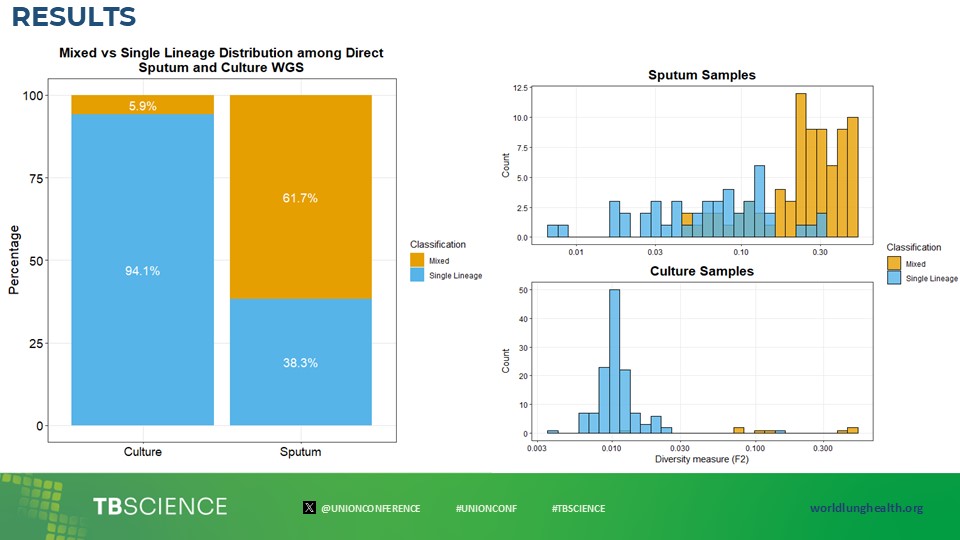Click the Mixed swatch in bar chart legend
The image size is (960, 540).
pyautogui.click(x=417, y=260)
